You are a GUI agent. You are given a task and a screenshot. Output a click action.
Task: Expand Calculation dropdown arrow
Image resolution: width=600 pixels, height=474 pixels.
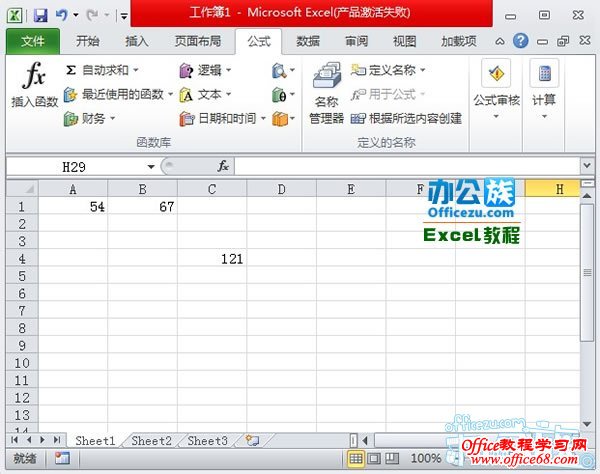pyautogui.click(x=544, y=116)
